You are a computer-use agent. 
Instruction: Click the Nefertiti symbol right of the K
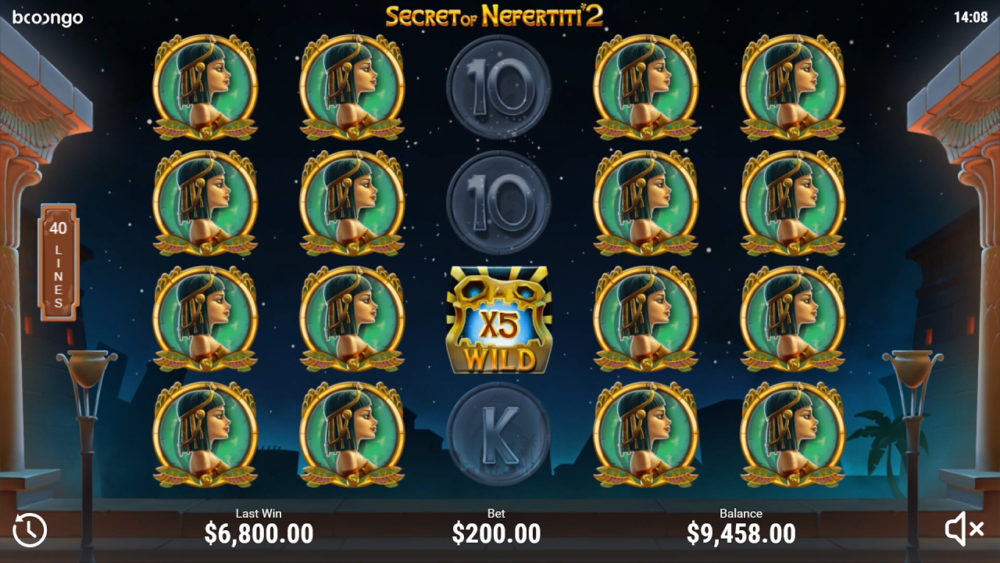coord(645,435)
